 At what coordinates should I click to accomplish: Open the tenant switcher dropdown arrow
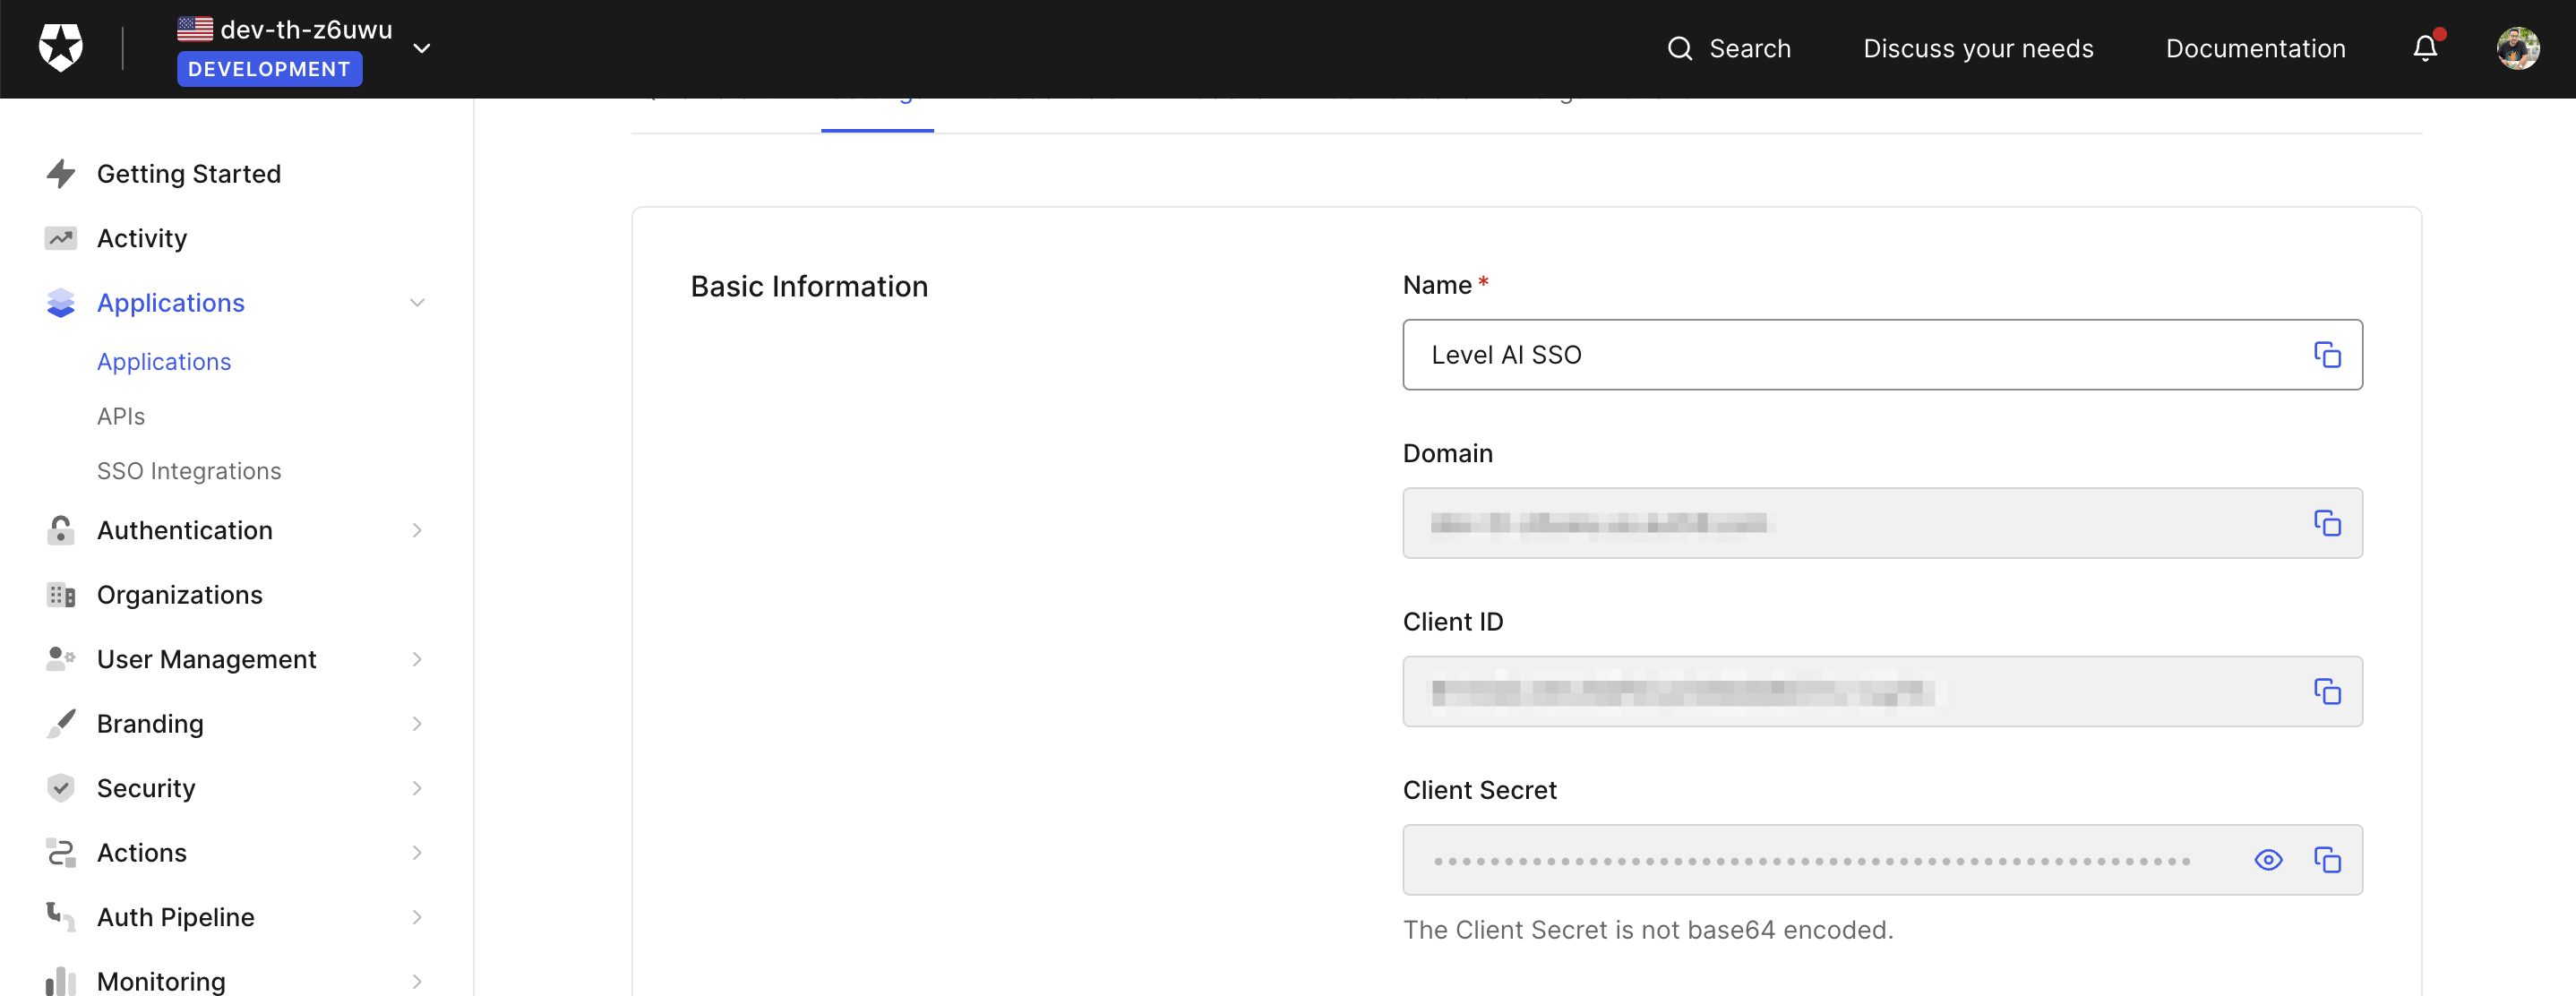click(422, 48)
